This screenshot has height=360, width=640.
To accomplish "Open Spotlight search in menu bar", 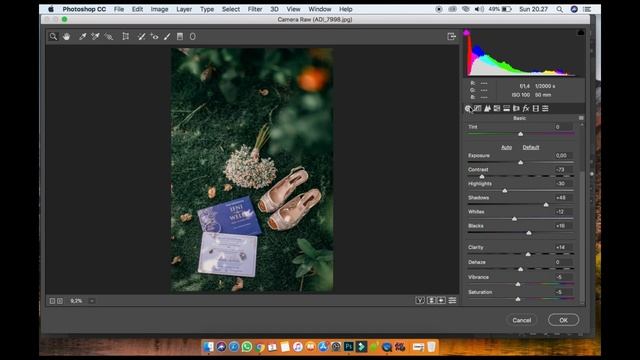I will tap(560, 9).
